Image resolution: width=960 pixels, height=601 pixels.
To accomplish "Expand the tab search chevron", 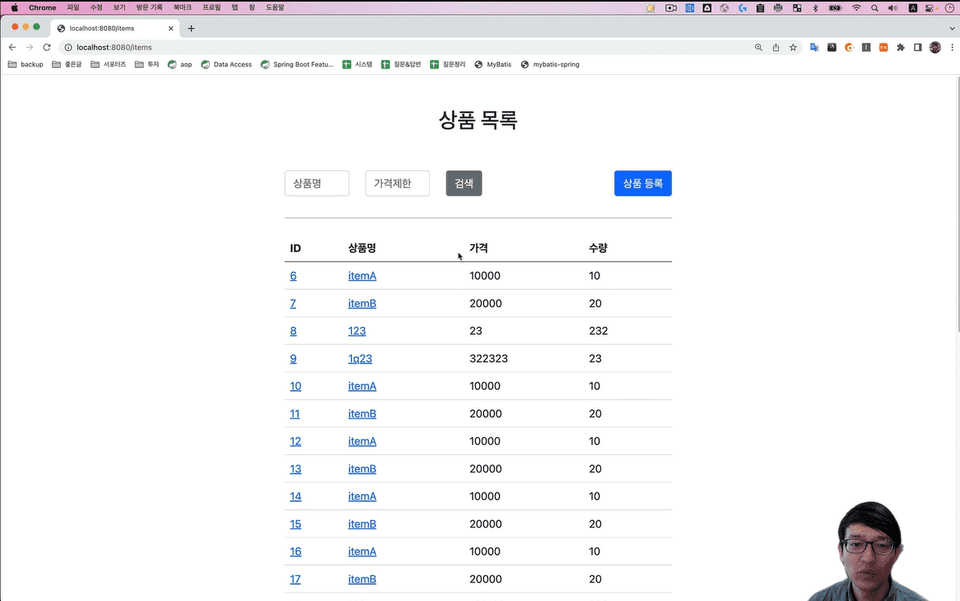I will (952, 28).
